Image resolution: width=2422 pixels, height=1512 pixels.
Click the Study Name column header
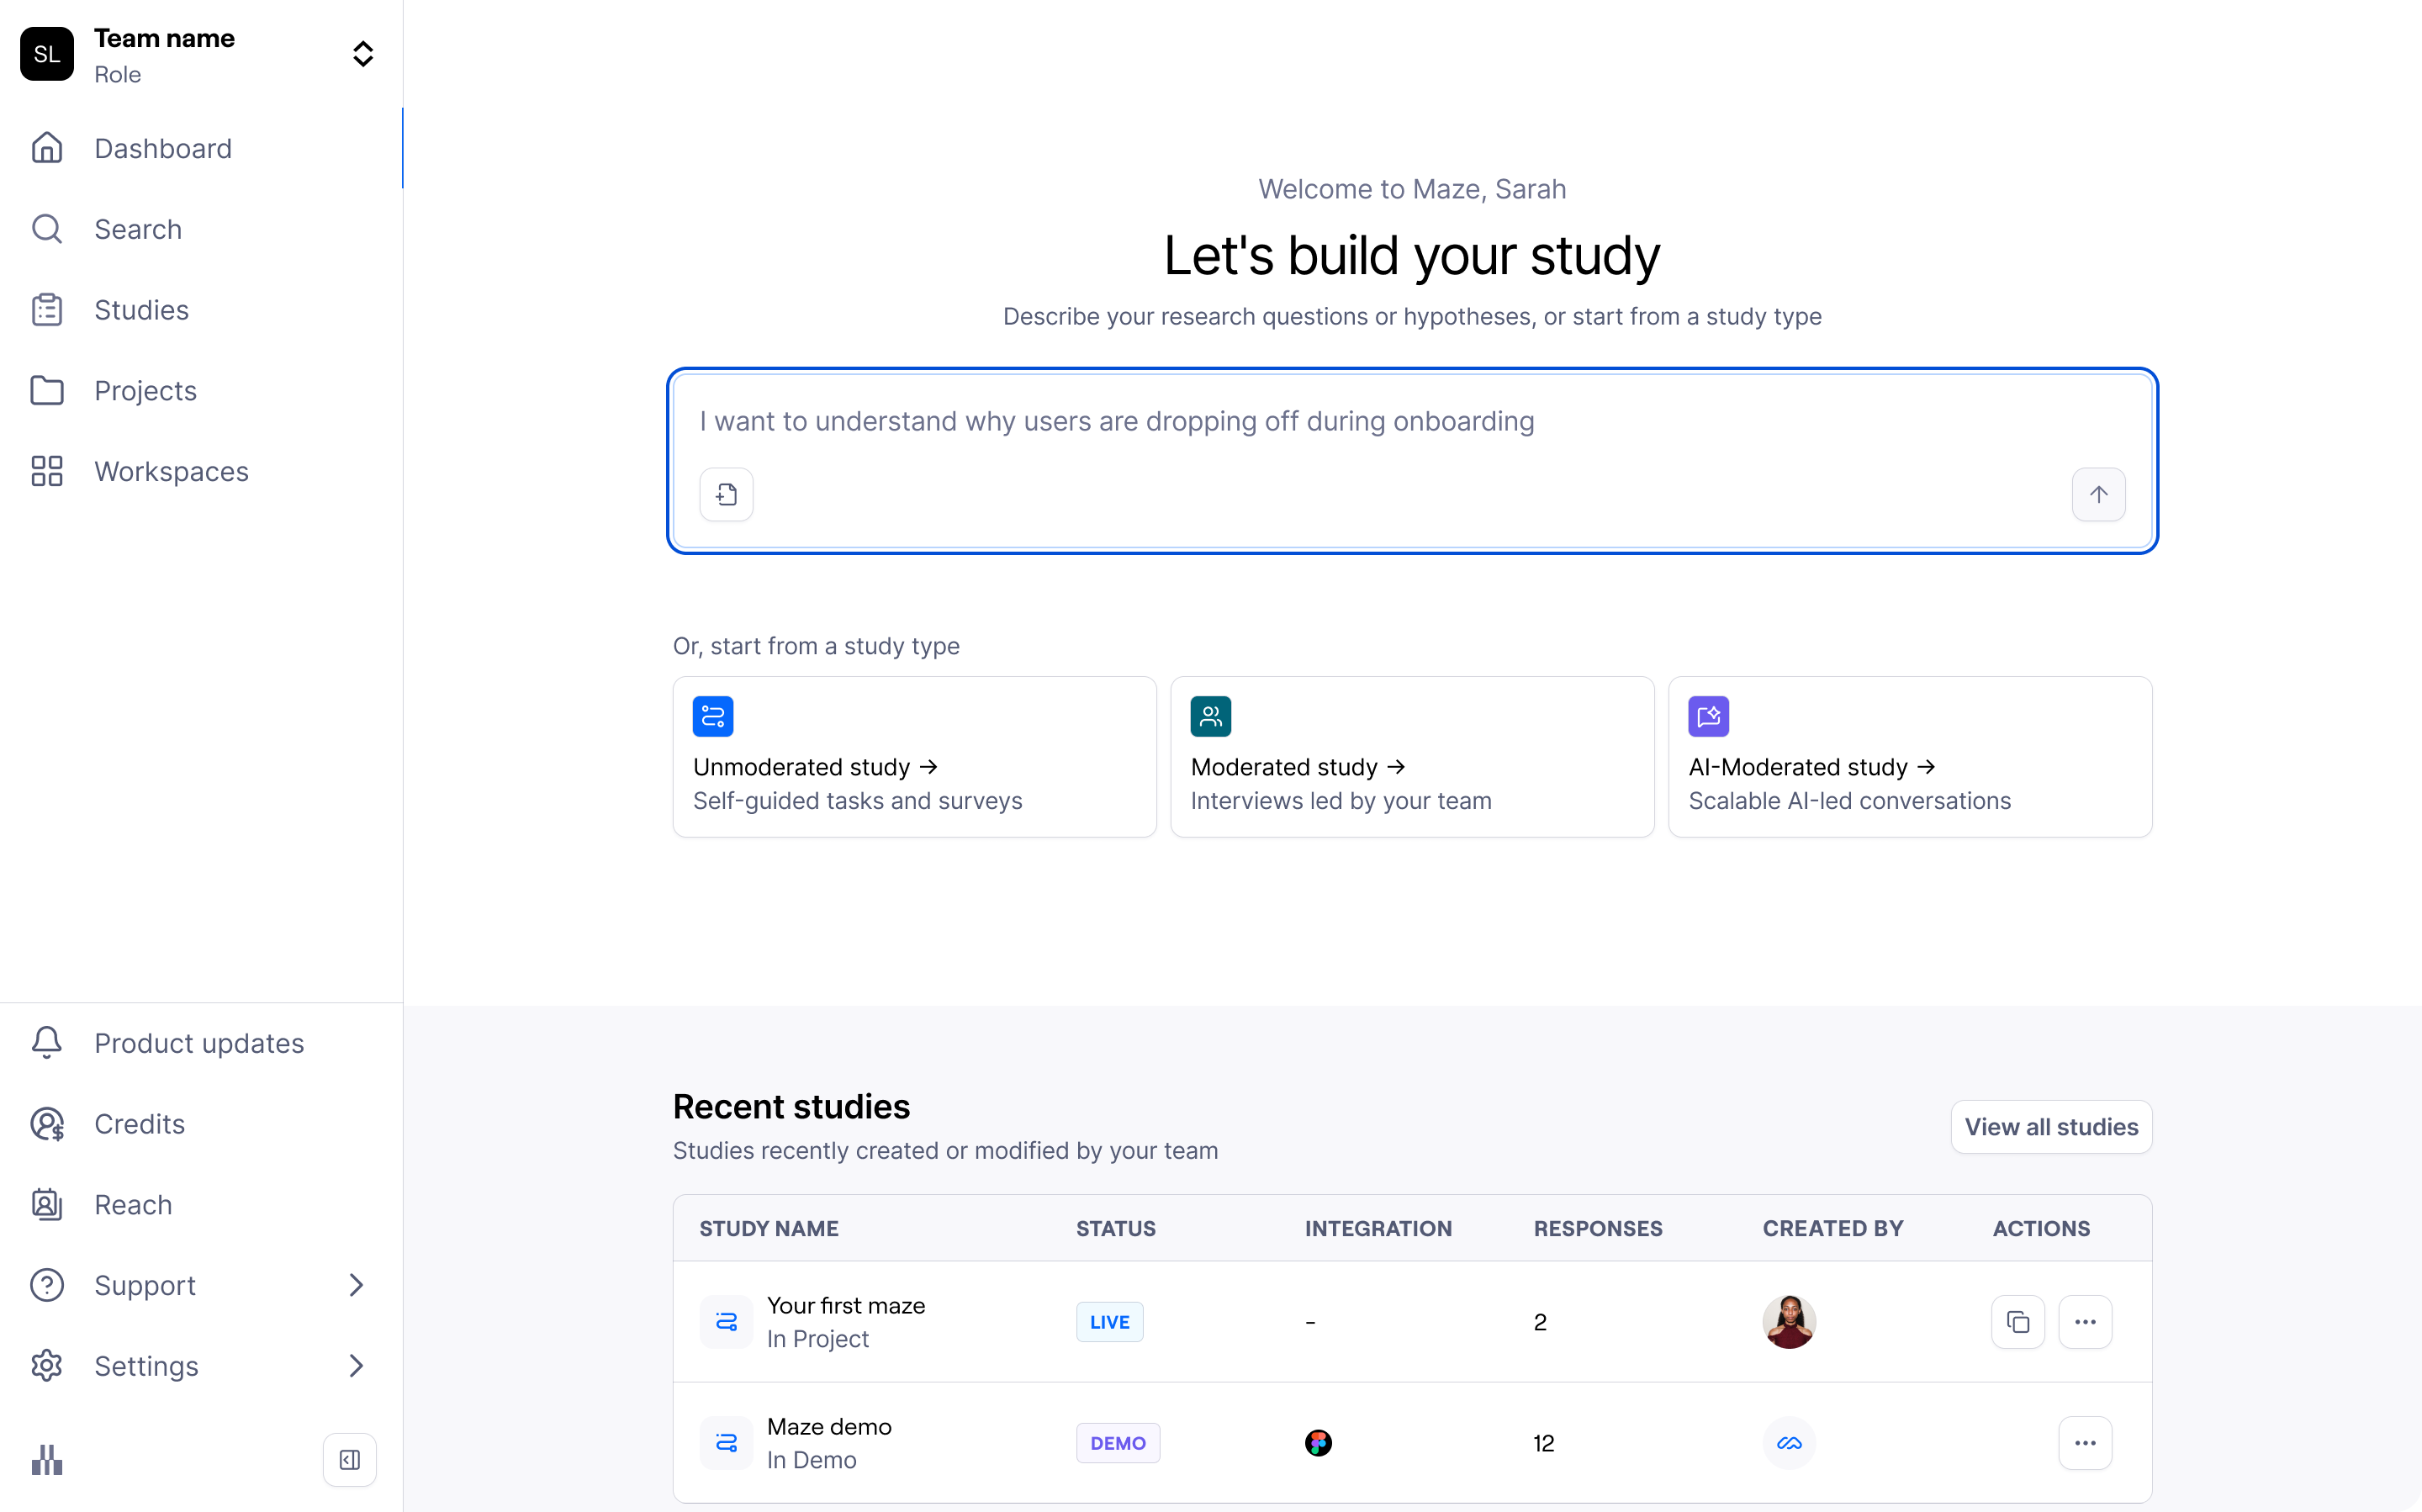click(769, 1228)
